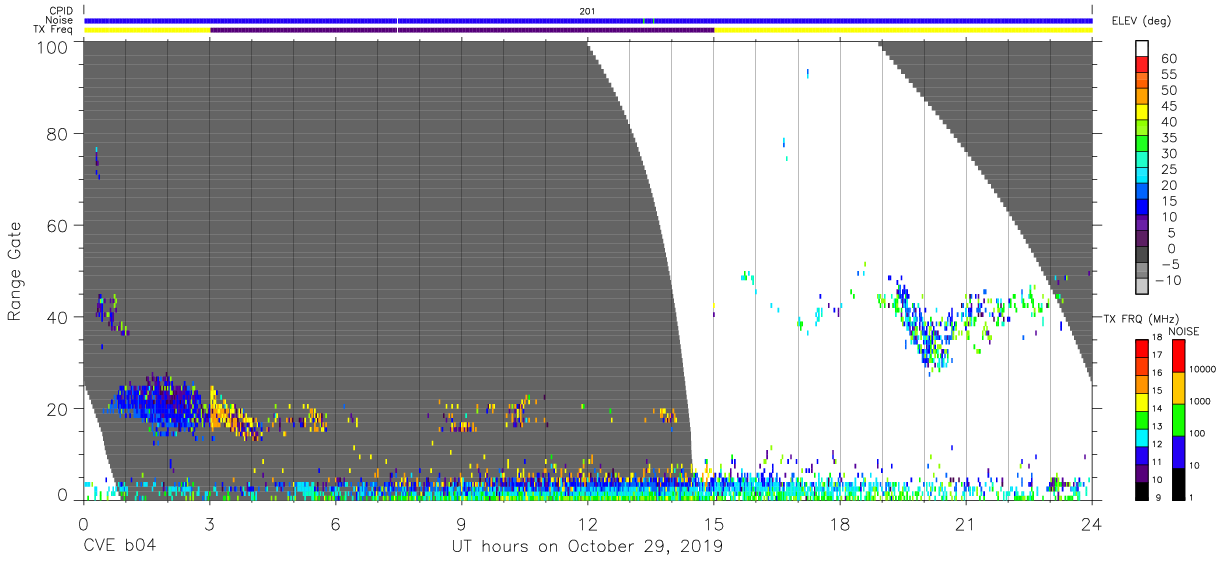Screen dimensions: 1228x567
Task: Click the NOISE legend title
Action: pyautogui.click(x=1186, y=331)
